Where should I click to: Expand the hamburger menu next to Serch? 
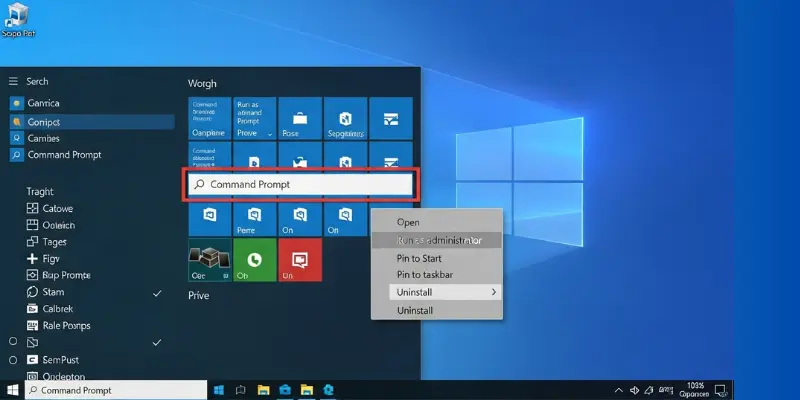[x=14, y=82]
